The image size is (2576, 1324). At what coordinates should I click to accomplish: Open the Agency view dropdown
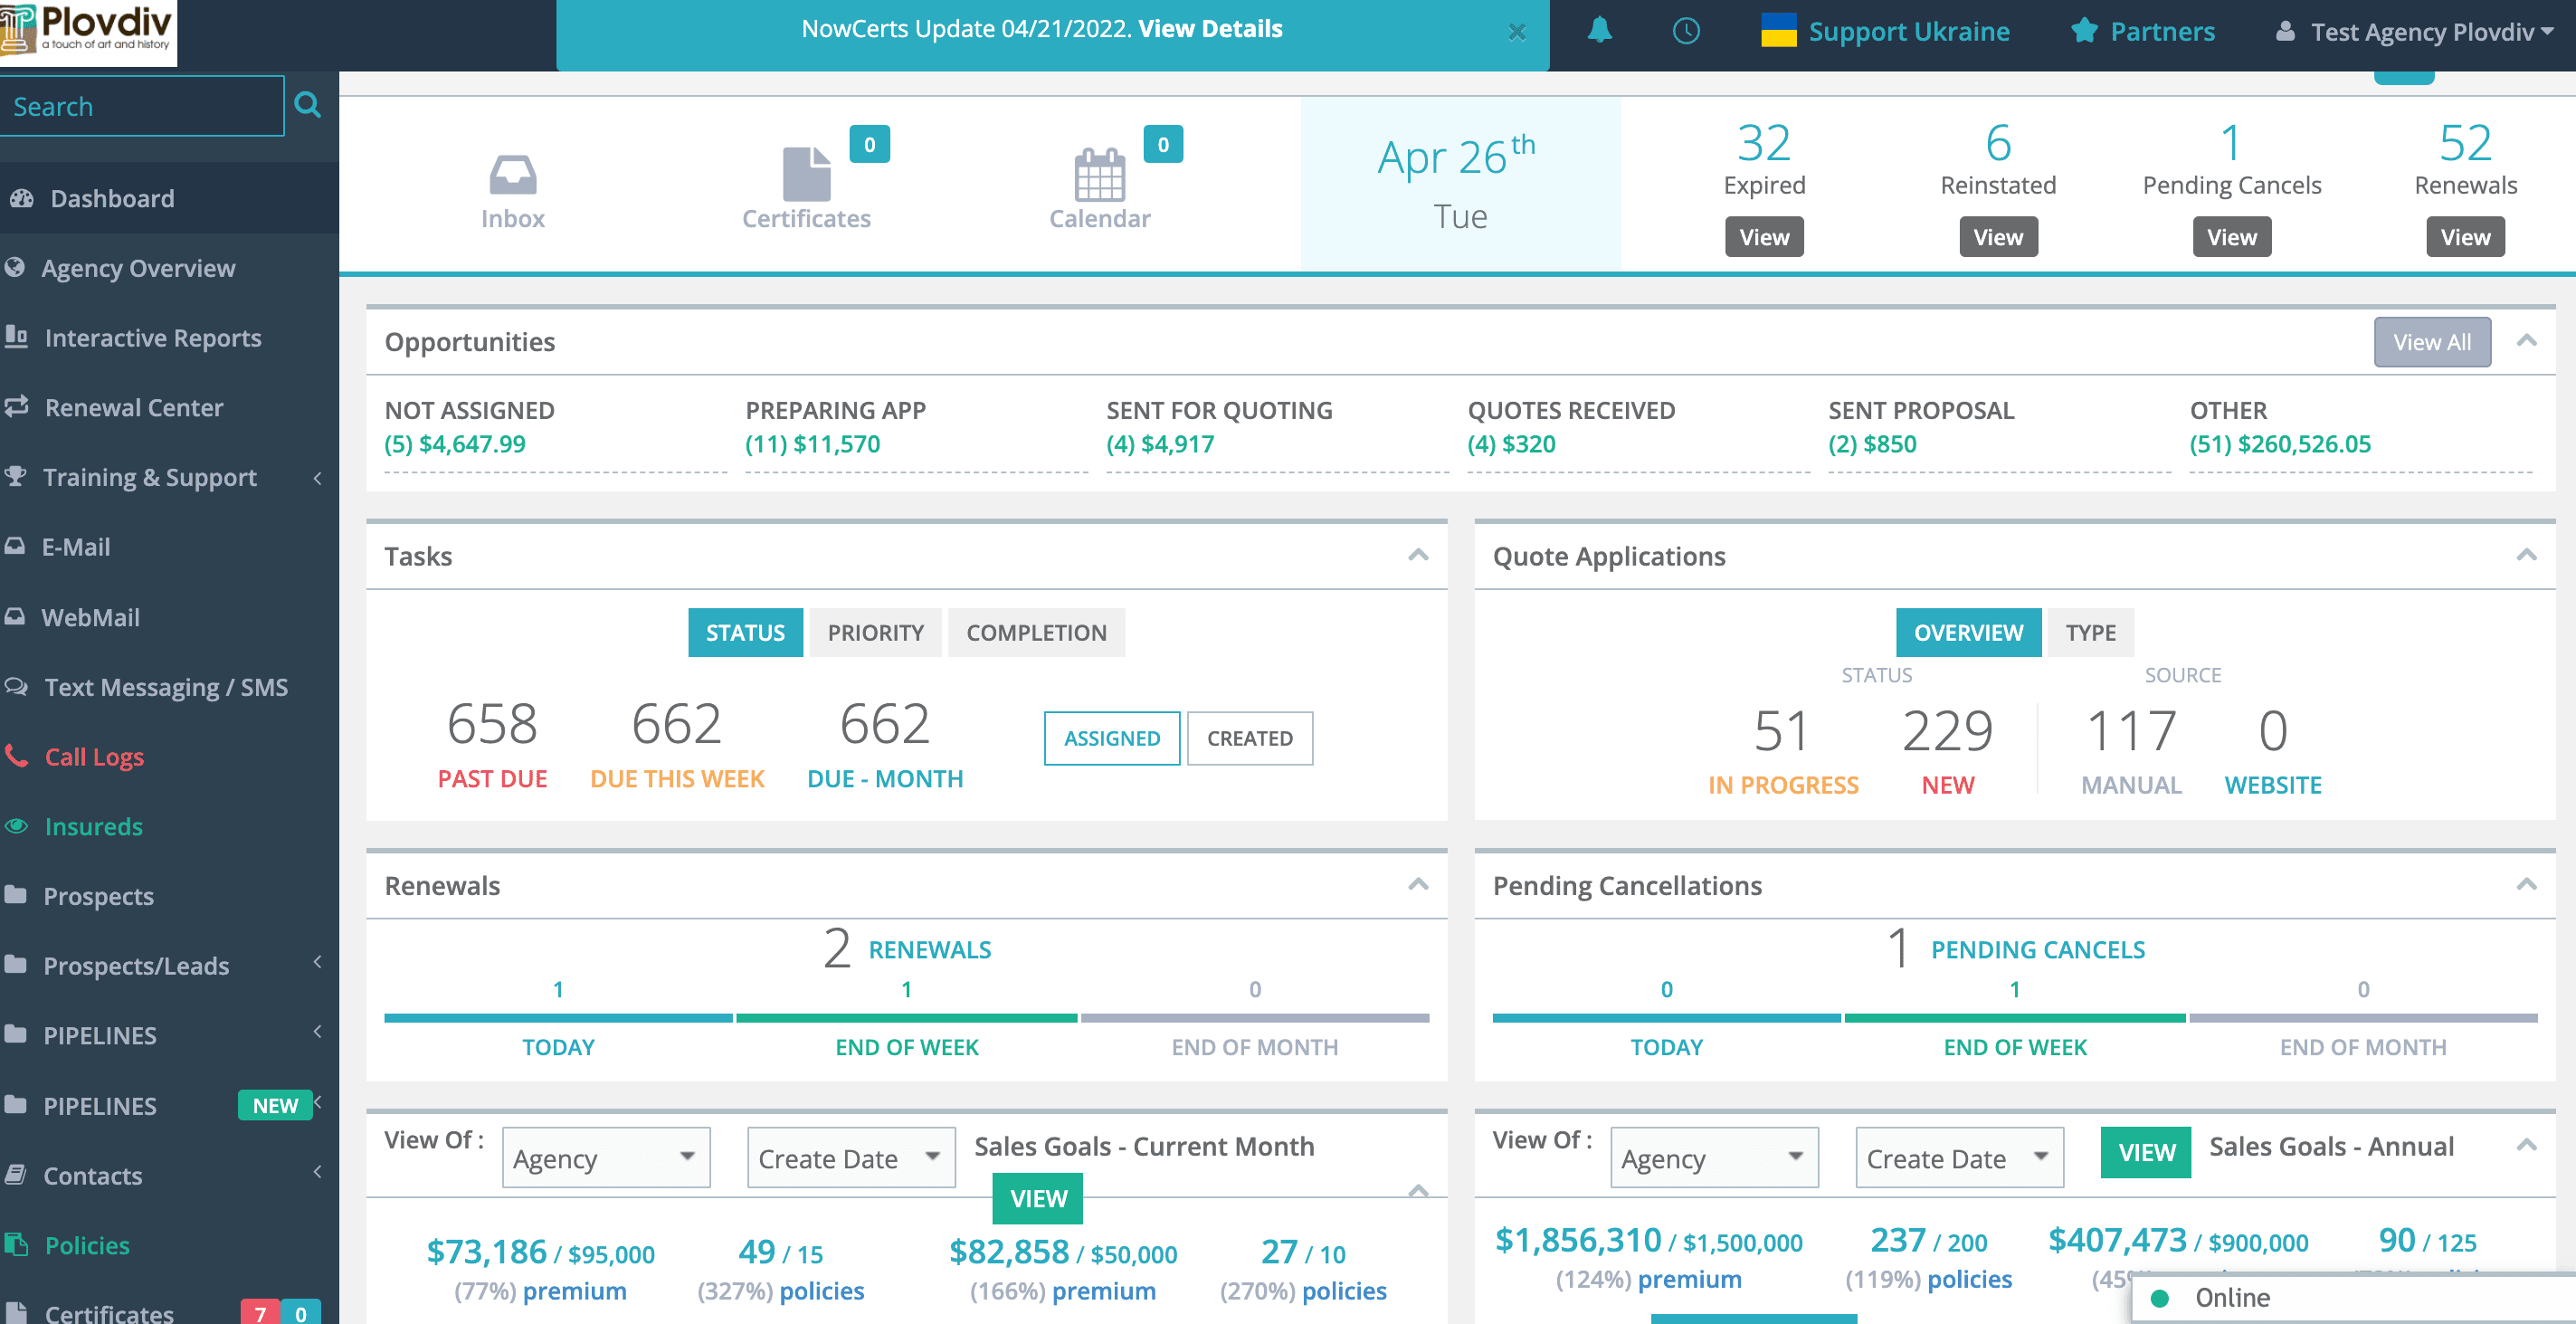point(605,1158)
